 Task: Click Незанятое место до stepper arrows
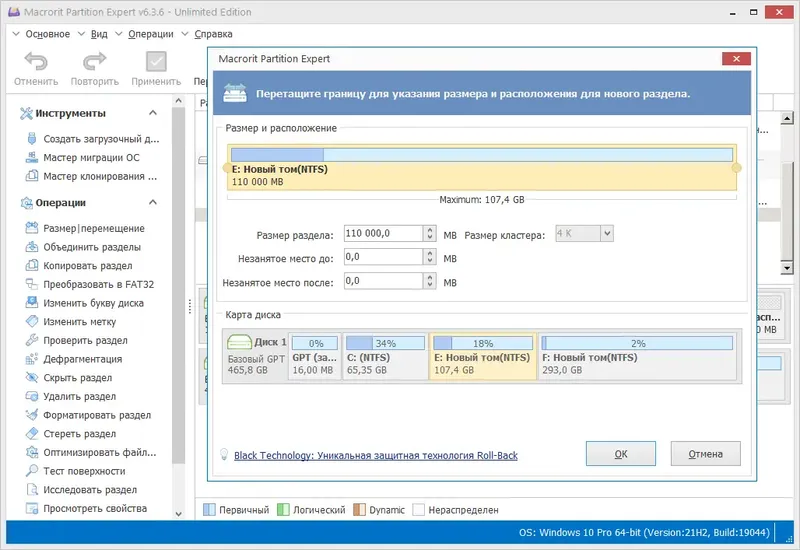click(x=430, y=257)
